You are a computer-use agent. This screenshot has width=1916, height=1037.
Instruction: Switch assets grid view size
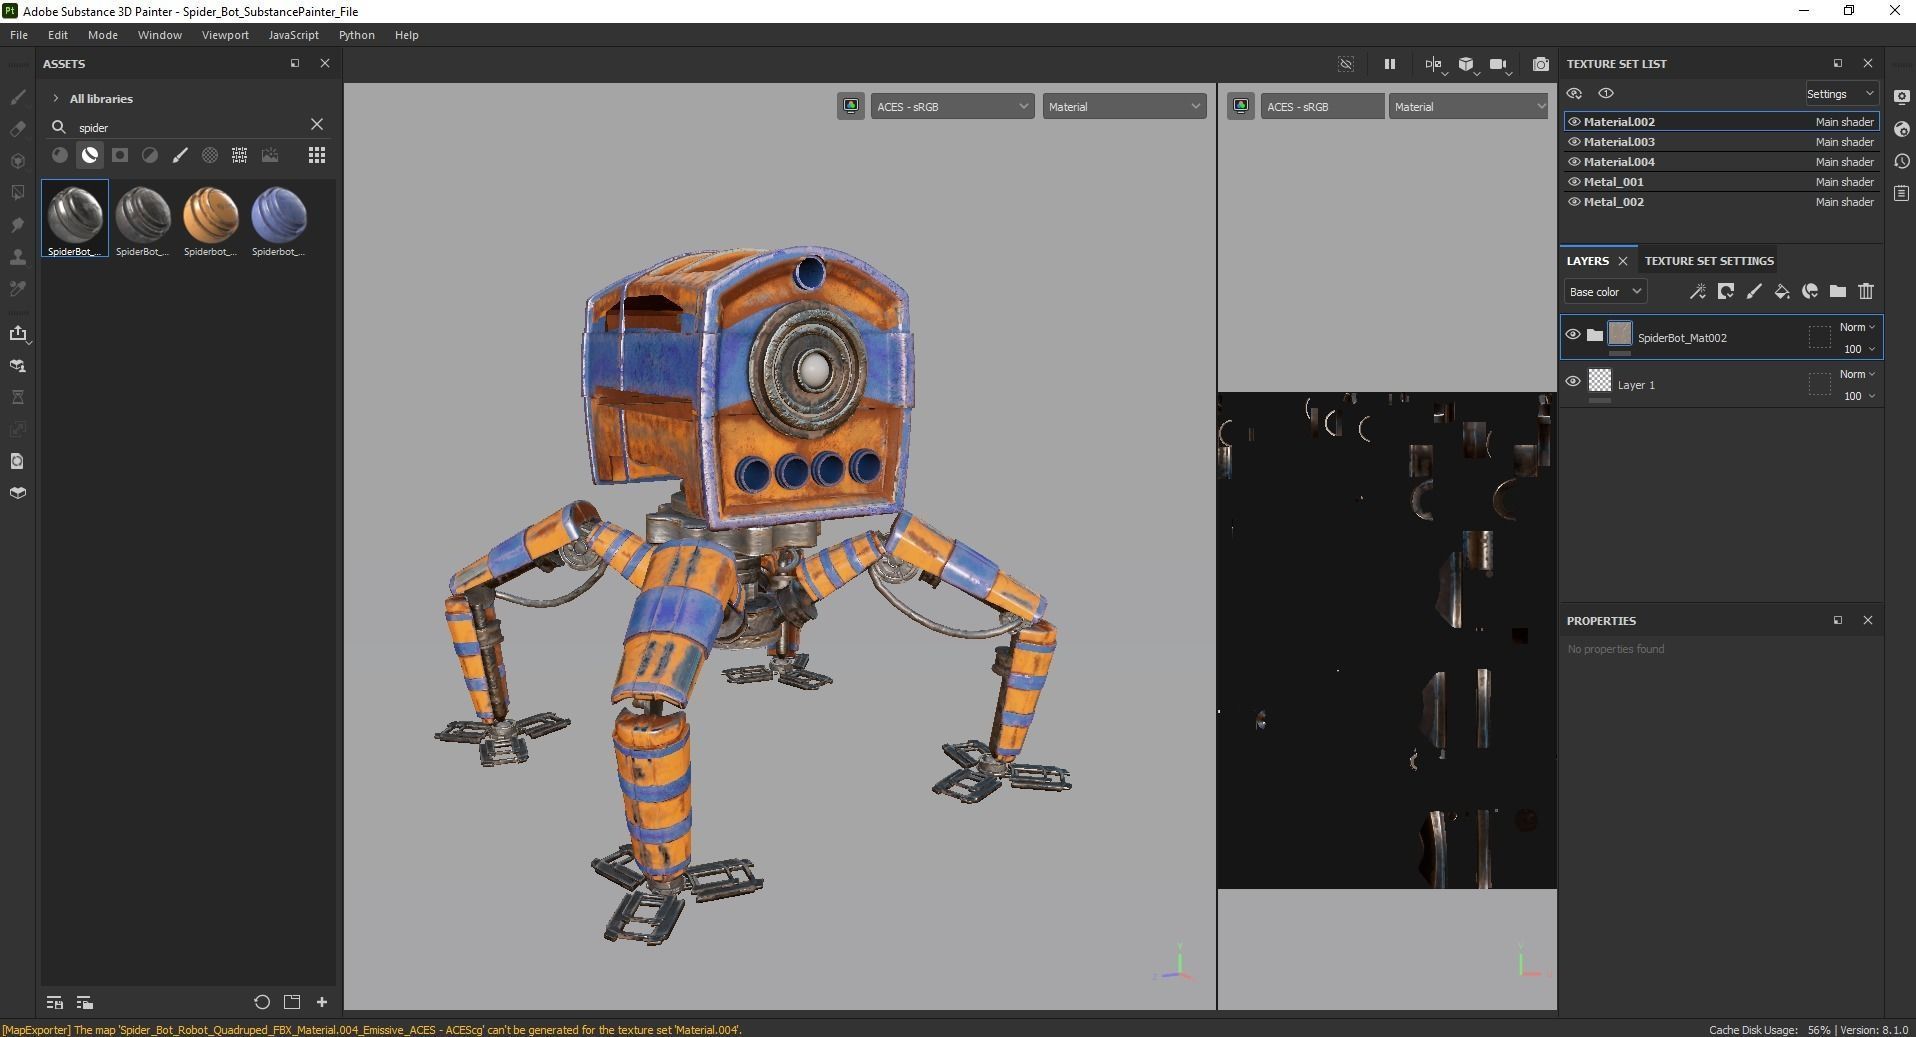[317, 155]
